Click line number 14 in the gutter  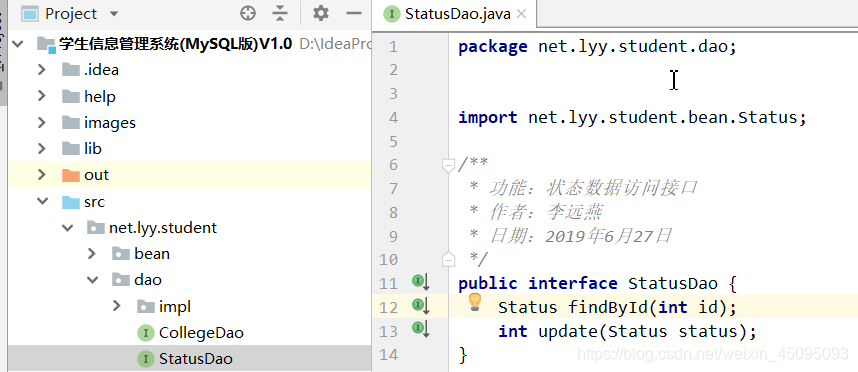pyautogui.click(x=388, y=355)
